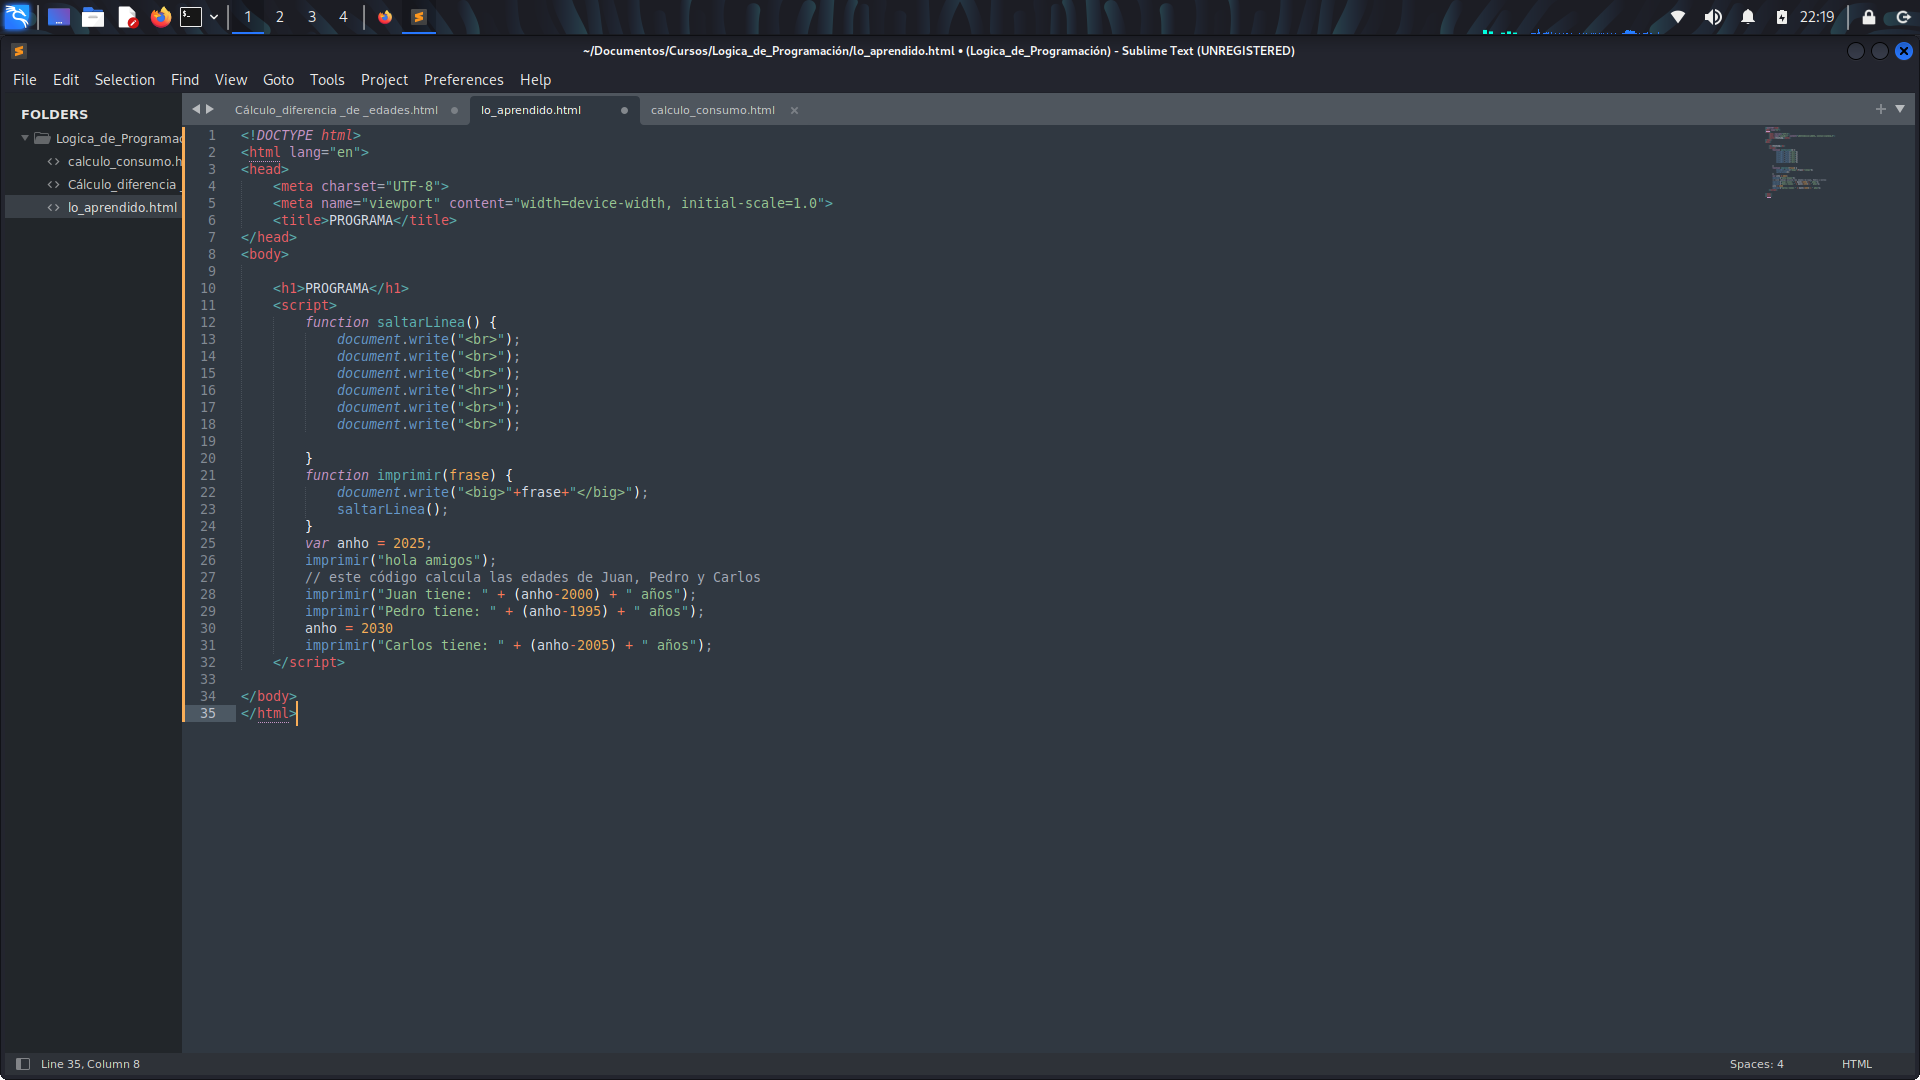Viewport: 1920px width, 1080px height.
Task: Open the tab list dropdown arrow
Action: click(1900, 109)
